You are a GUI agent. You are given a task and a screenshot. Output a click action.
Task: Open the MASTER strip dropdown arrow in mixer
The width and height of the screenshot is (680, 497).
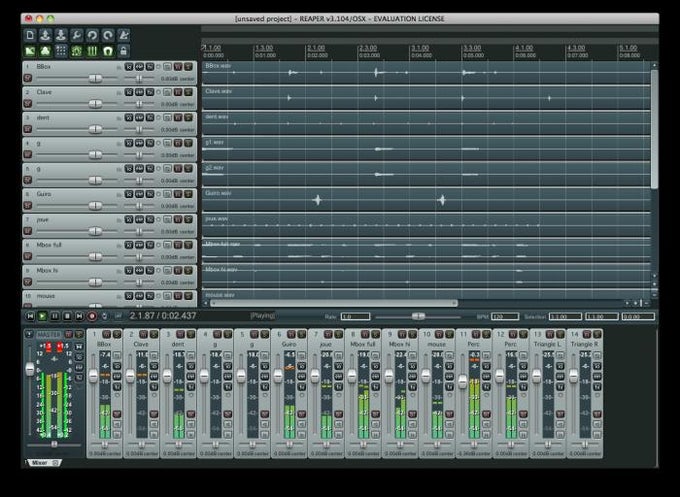tap(29, 334)
